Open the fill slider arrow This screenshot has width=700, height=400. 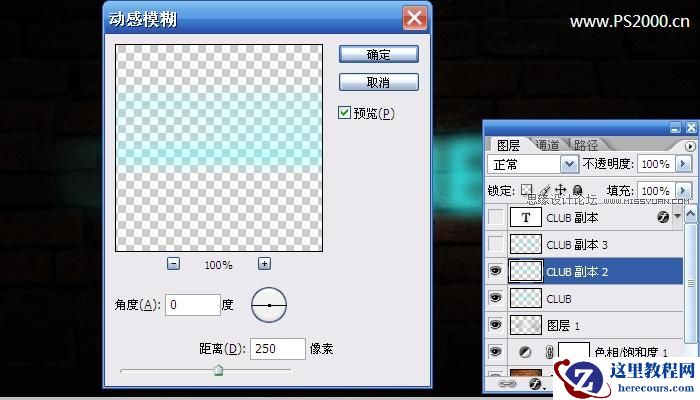(x=683, y=191)
